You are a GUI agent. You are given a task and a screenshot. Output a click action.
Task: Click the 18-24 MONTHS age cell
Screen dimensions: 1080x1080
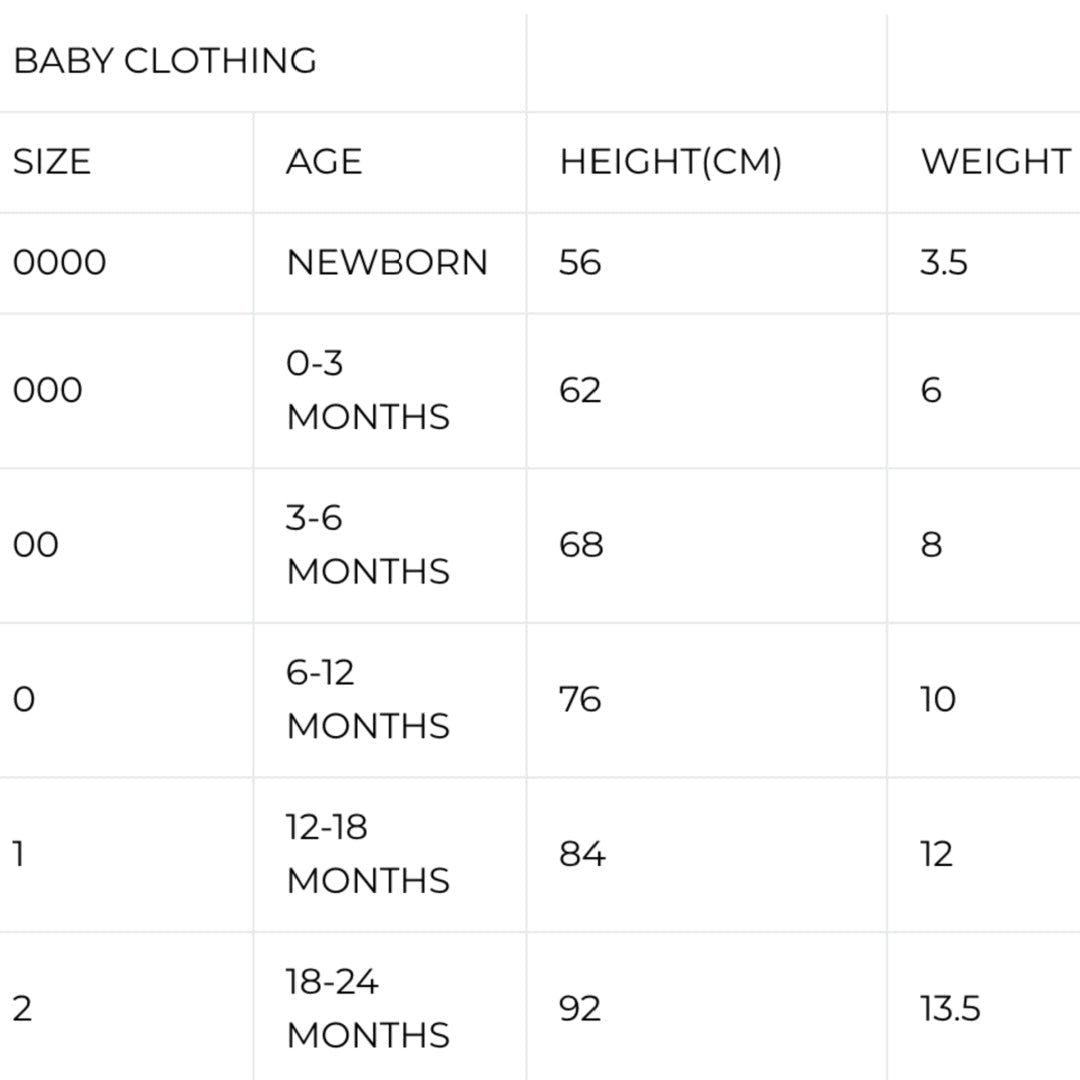(x=368, y=1008)
